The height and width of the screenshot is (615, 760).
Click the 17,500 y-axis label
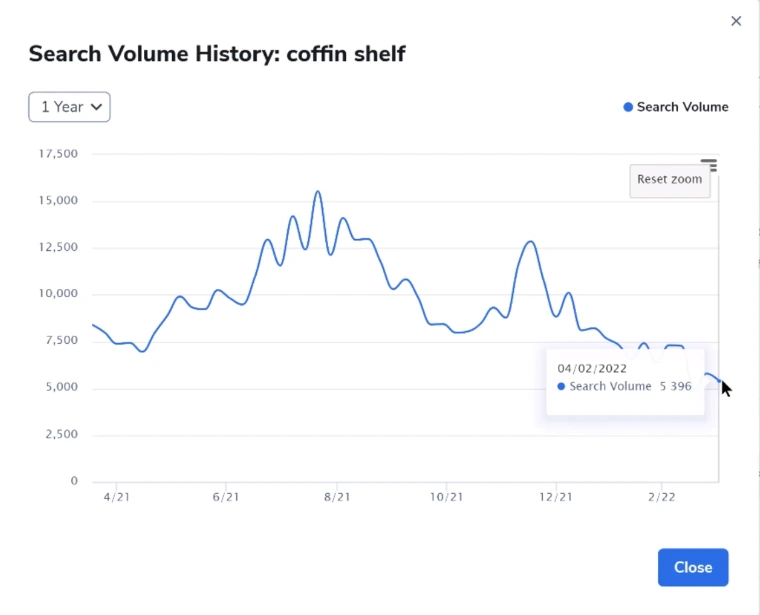pyautogui.click(x=58, y=154)
